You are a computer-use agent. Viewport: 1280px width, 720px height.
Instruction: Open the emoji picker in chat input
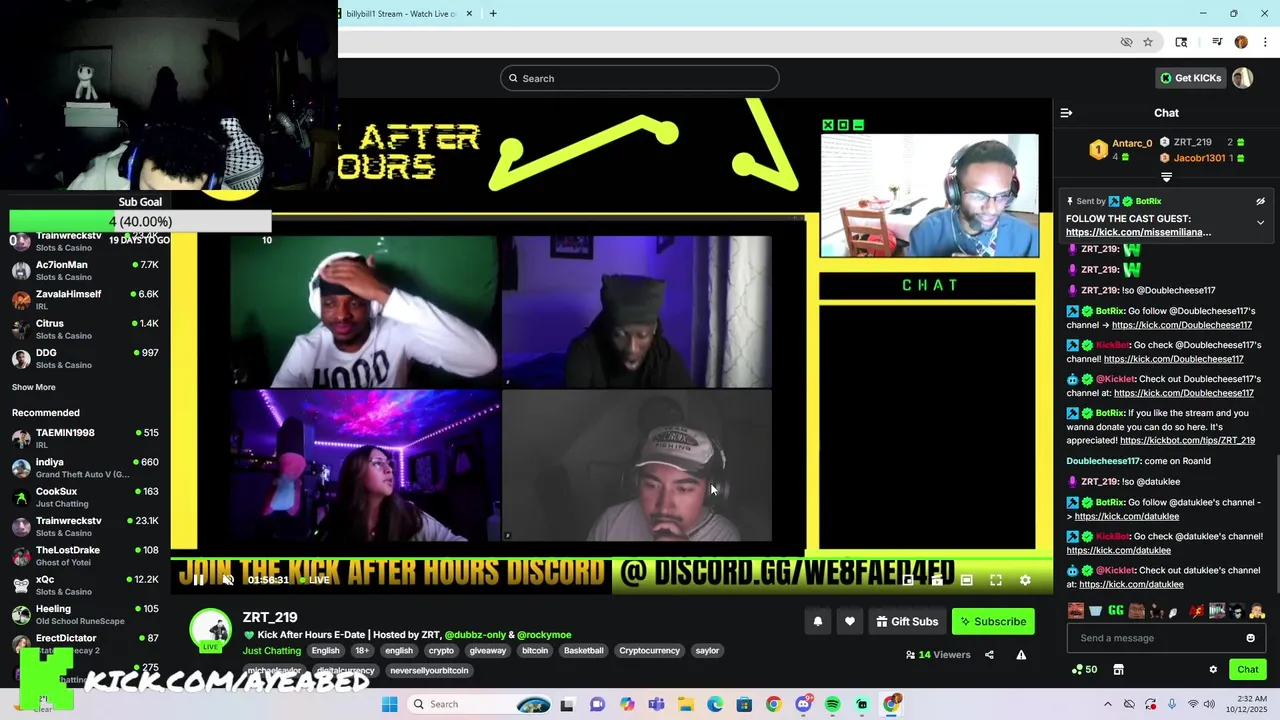coord(1250,638)
